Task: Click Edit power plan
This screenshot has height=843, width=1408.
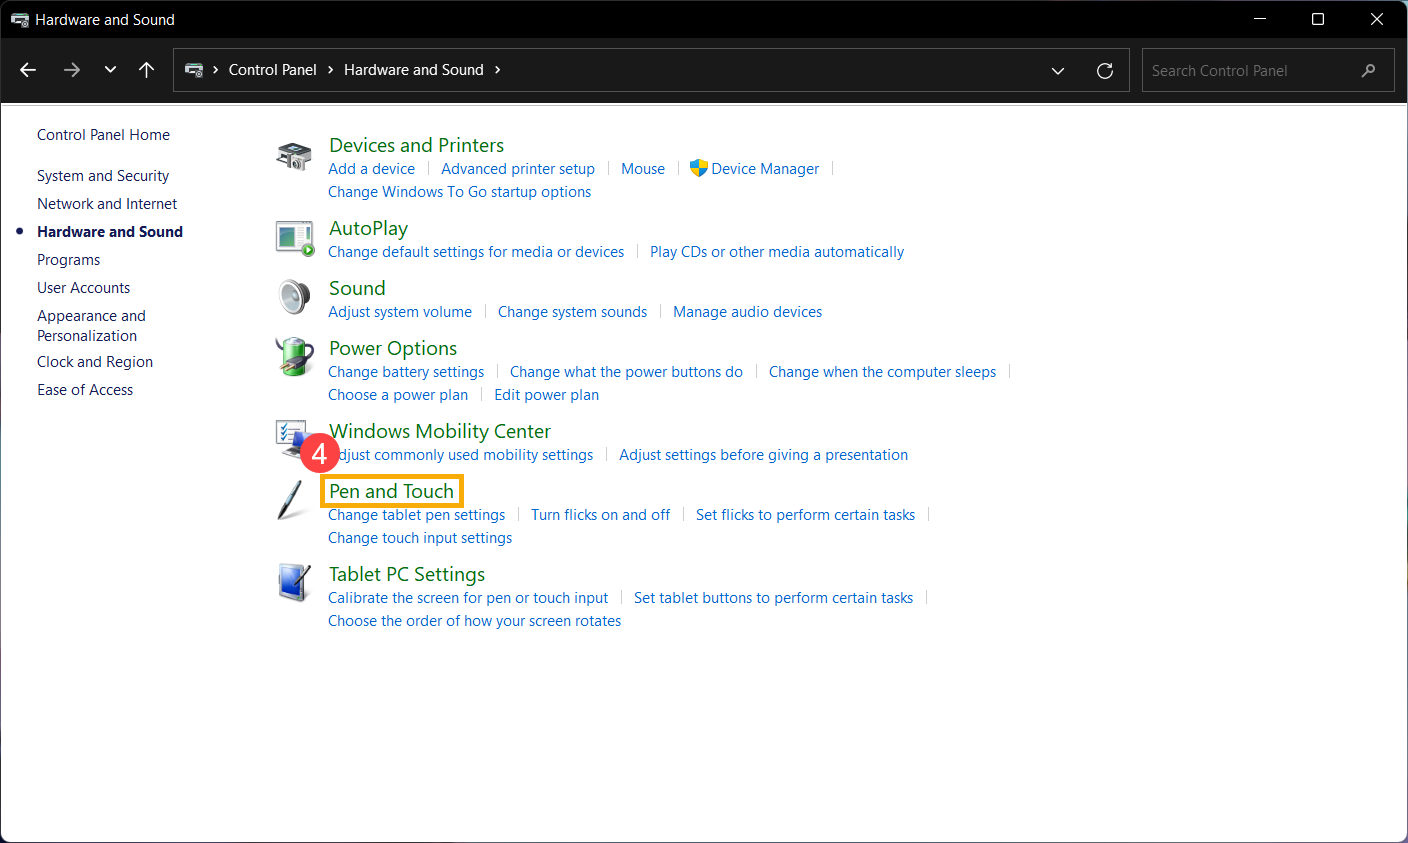Action: pyautogui.click(x=546, y=395)
